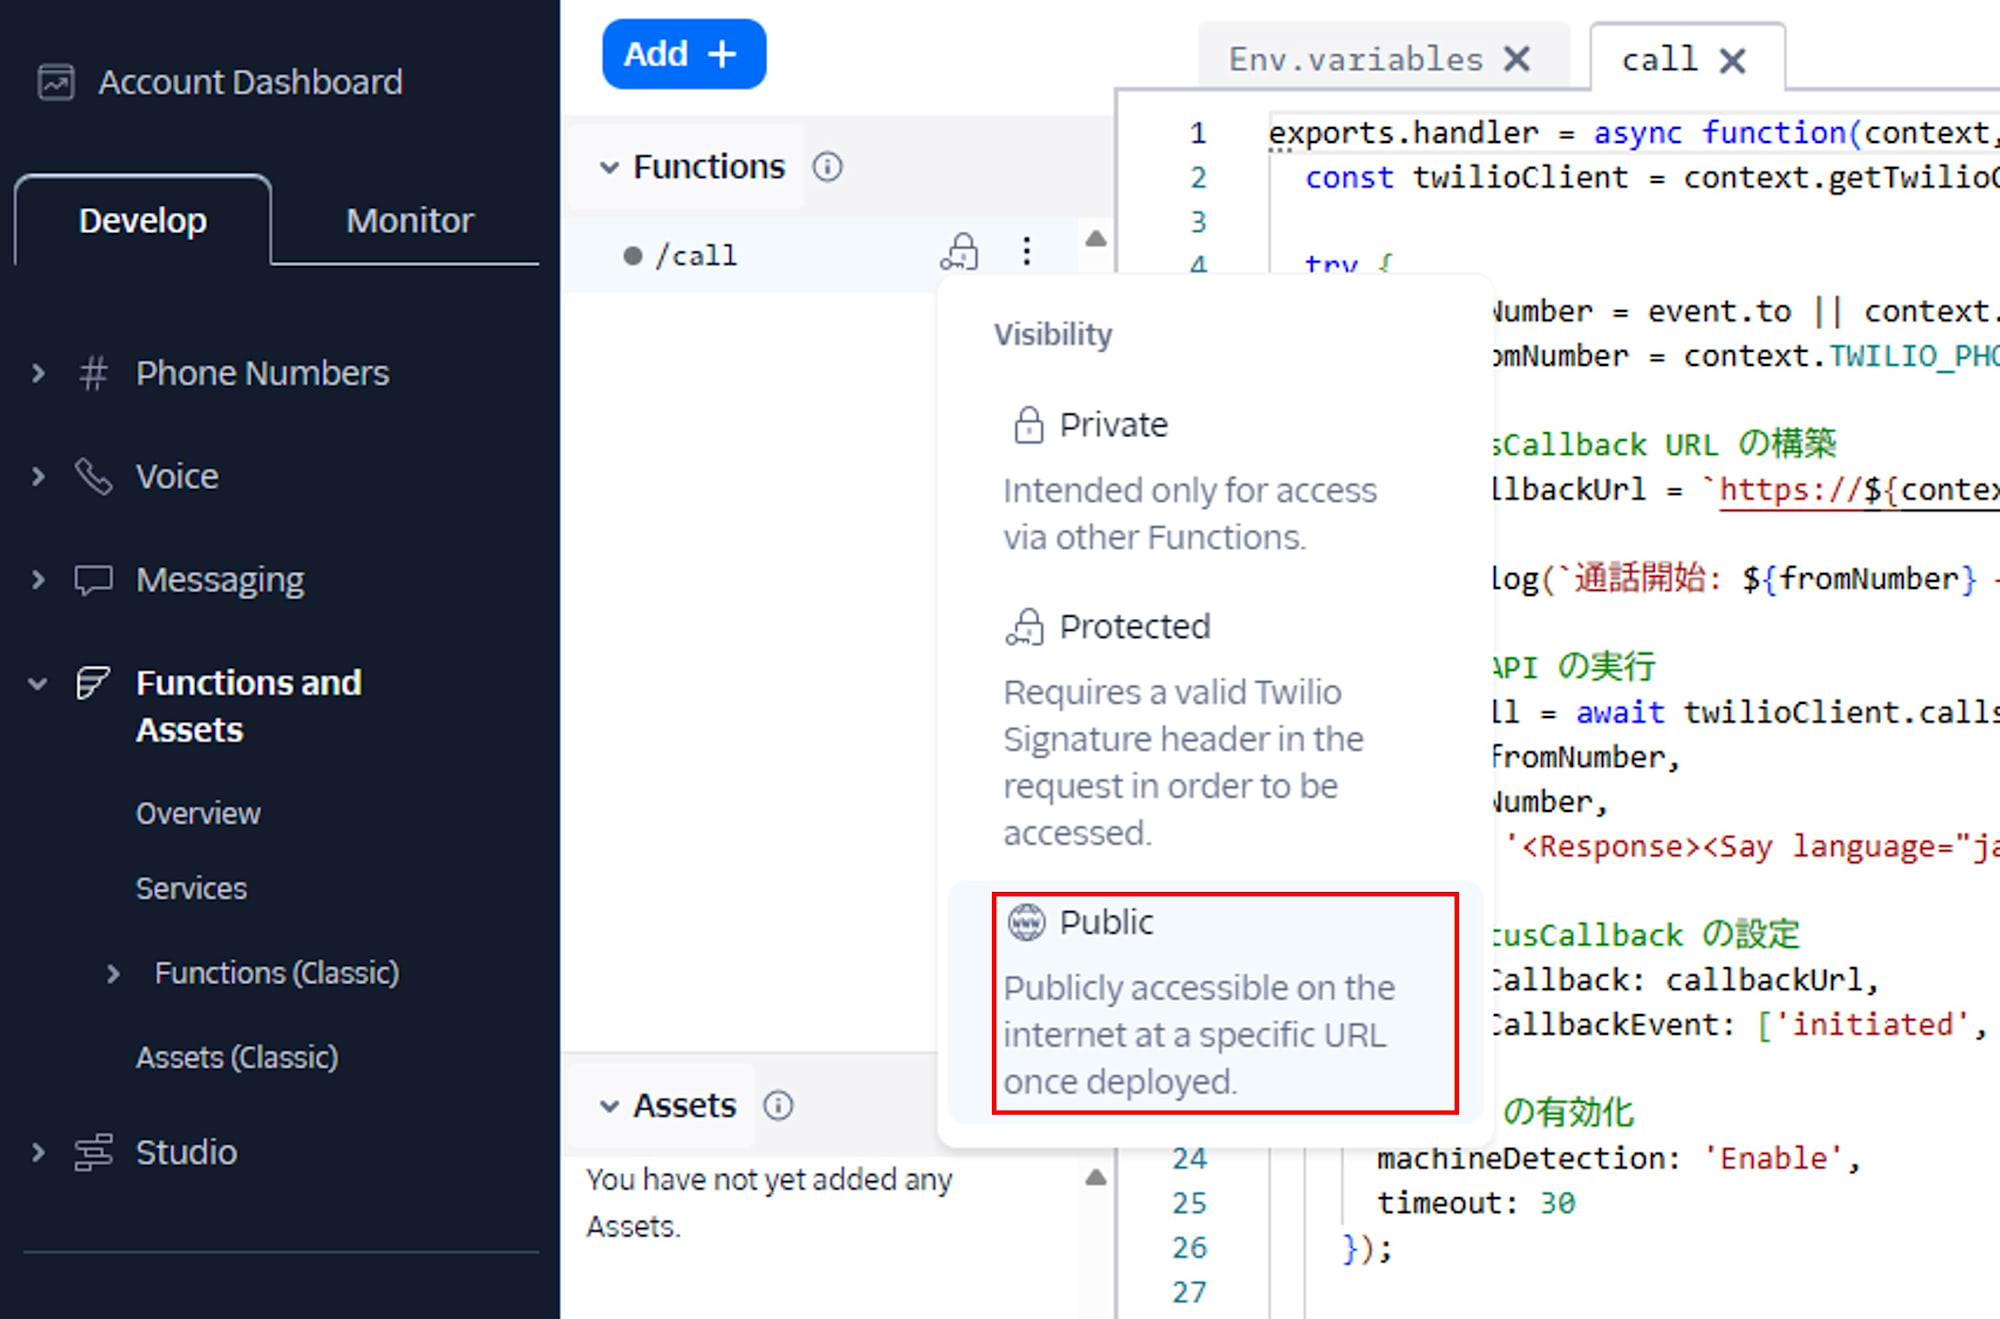
Task: Click the Messaging speech bubble icon
Action: [93, 580]
